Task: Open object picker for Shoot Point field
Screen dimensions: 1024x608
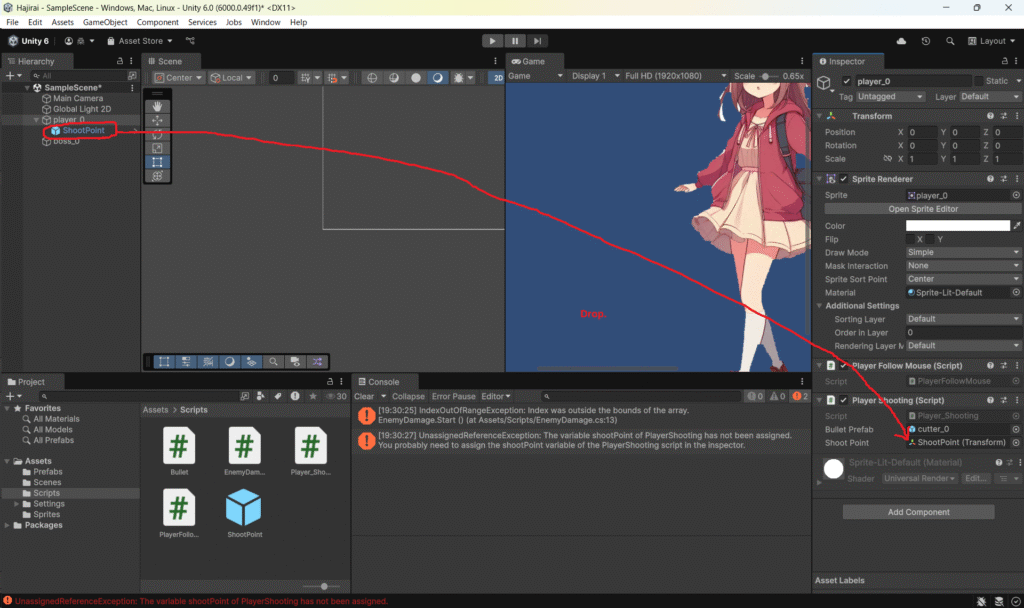Action: (1016, 442)
